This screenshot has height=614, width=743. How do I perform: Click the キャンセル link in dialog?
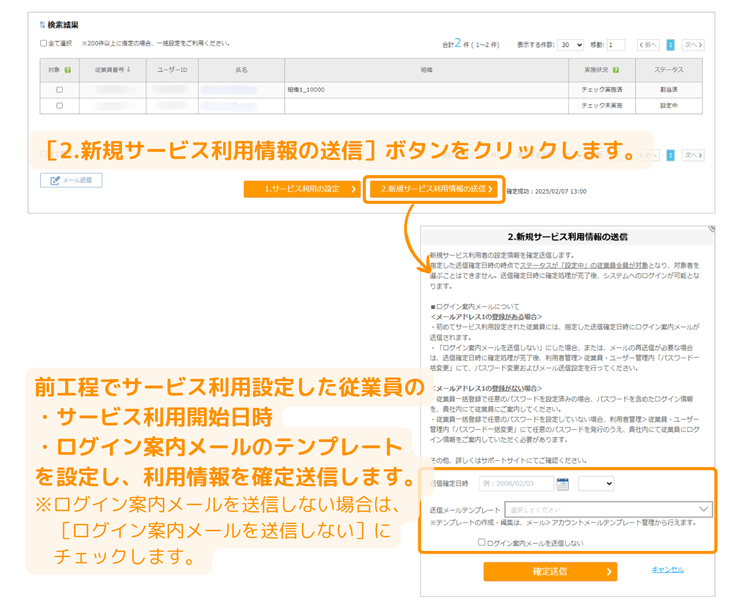[x=668, y=570]
